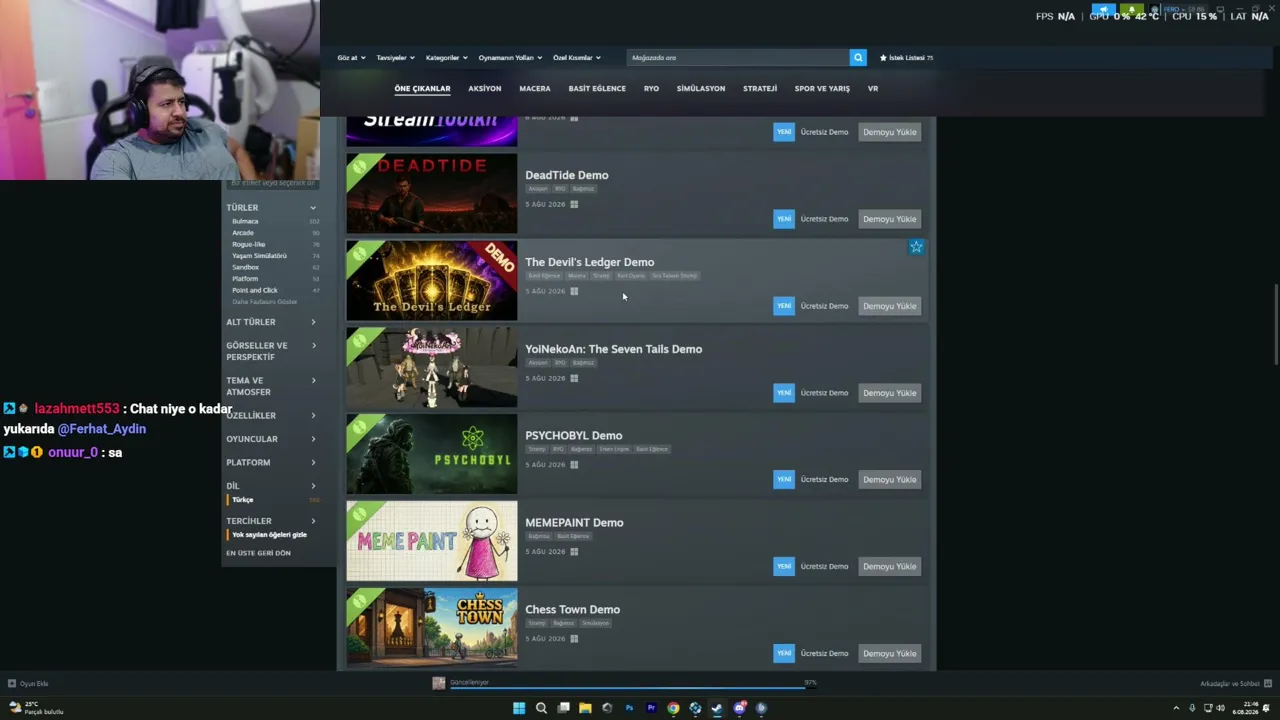Switch to the ÖNE ÇIKANLAR tab
The image size is (1280, 720).
(x=422, y=89)
